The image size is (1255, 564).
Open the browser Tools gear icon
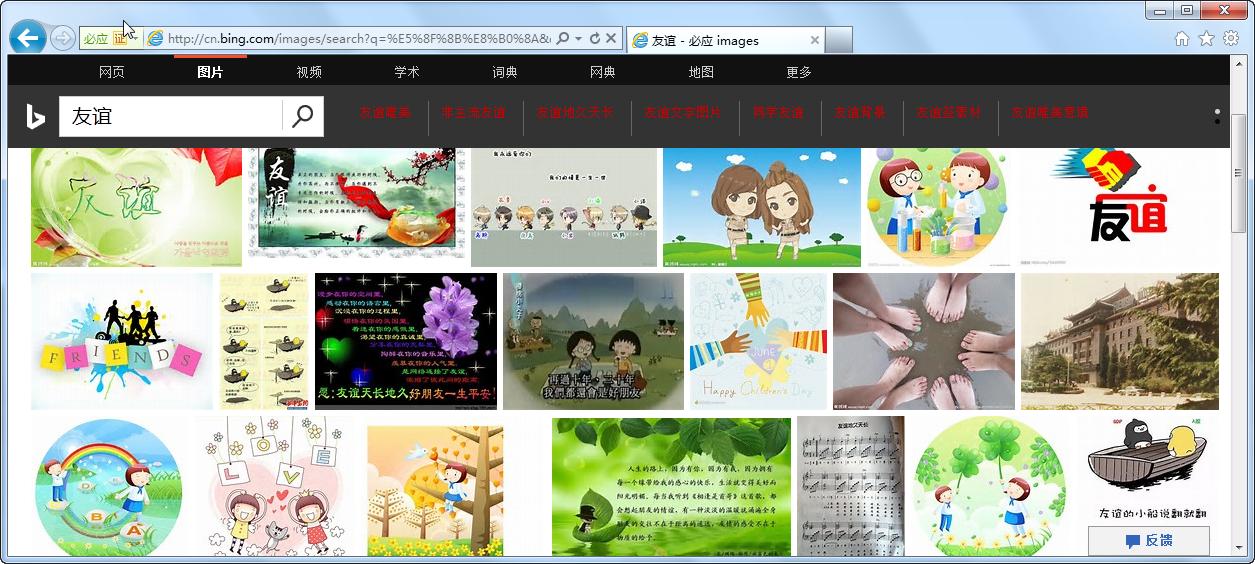click(x=1231, y=38)
